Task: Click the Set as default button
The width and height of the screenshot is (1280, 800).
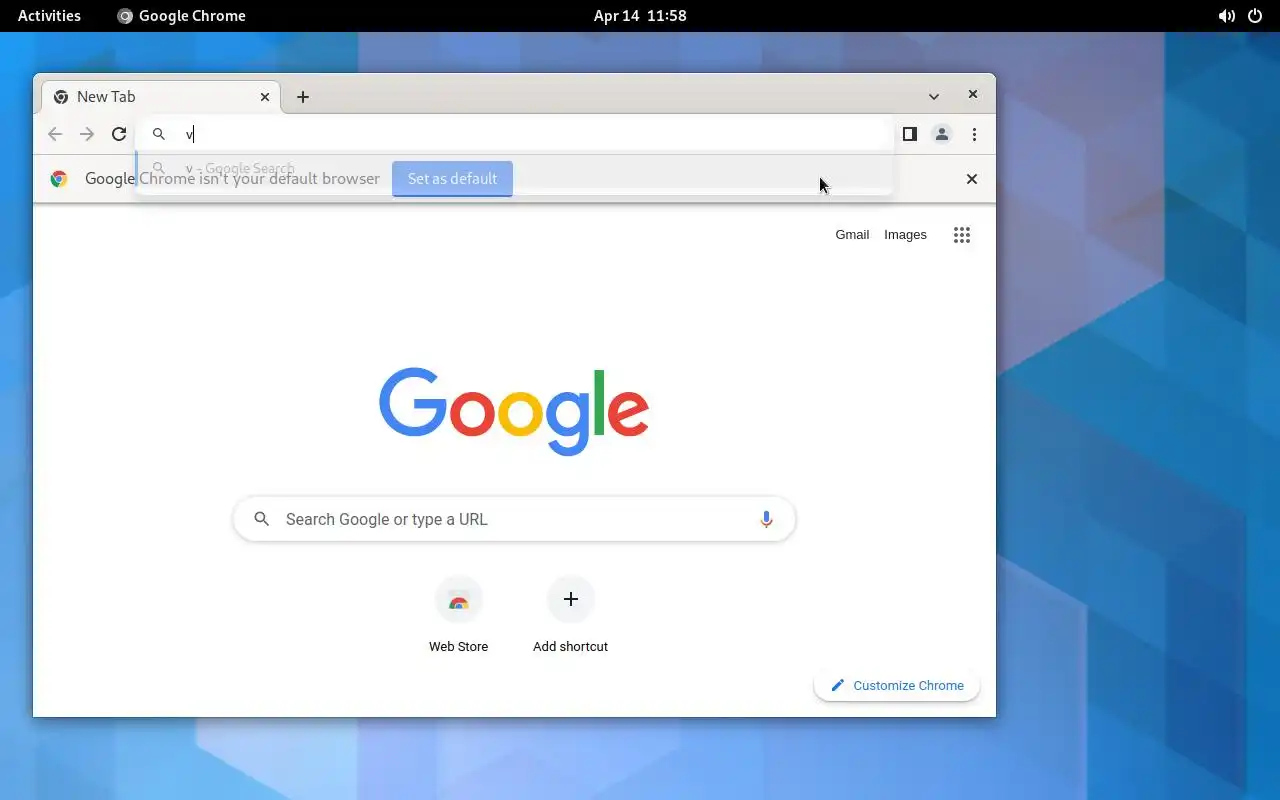Action: [x=452, y=179]
